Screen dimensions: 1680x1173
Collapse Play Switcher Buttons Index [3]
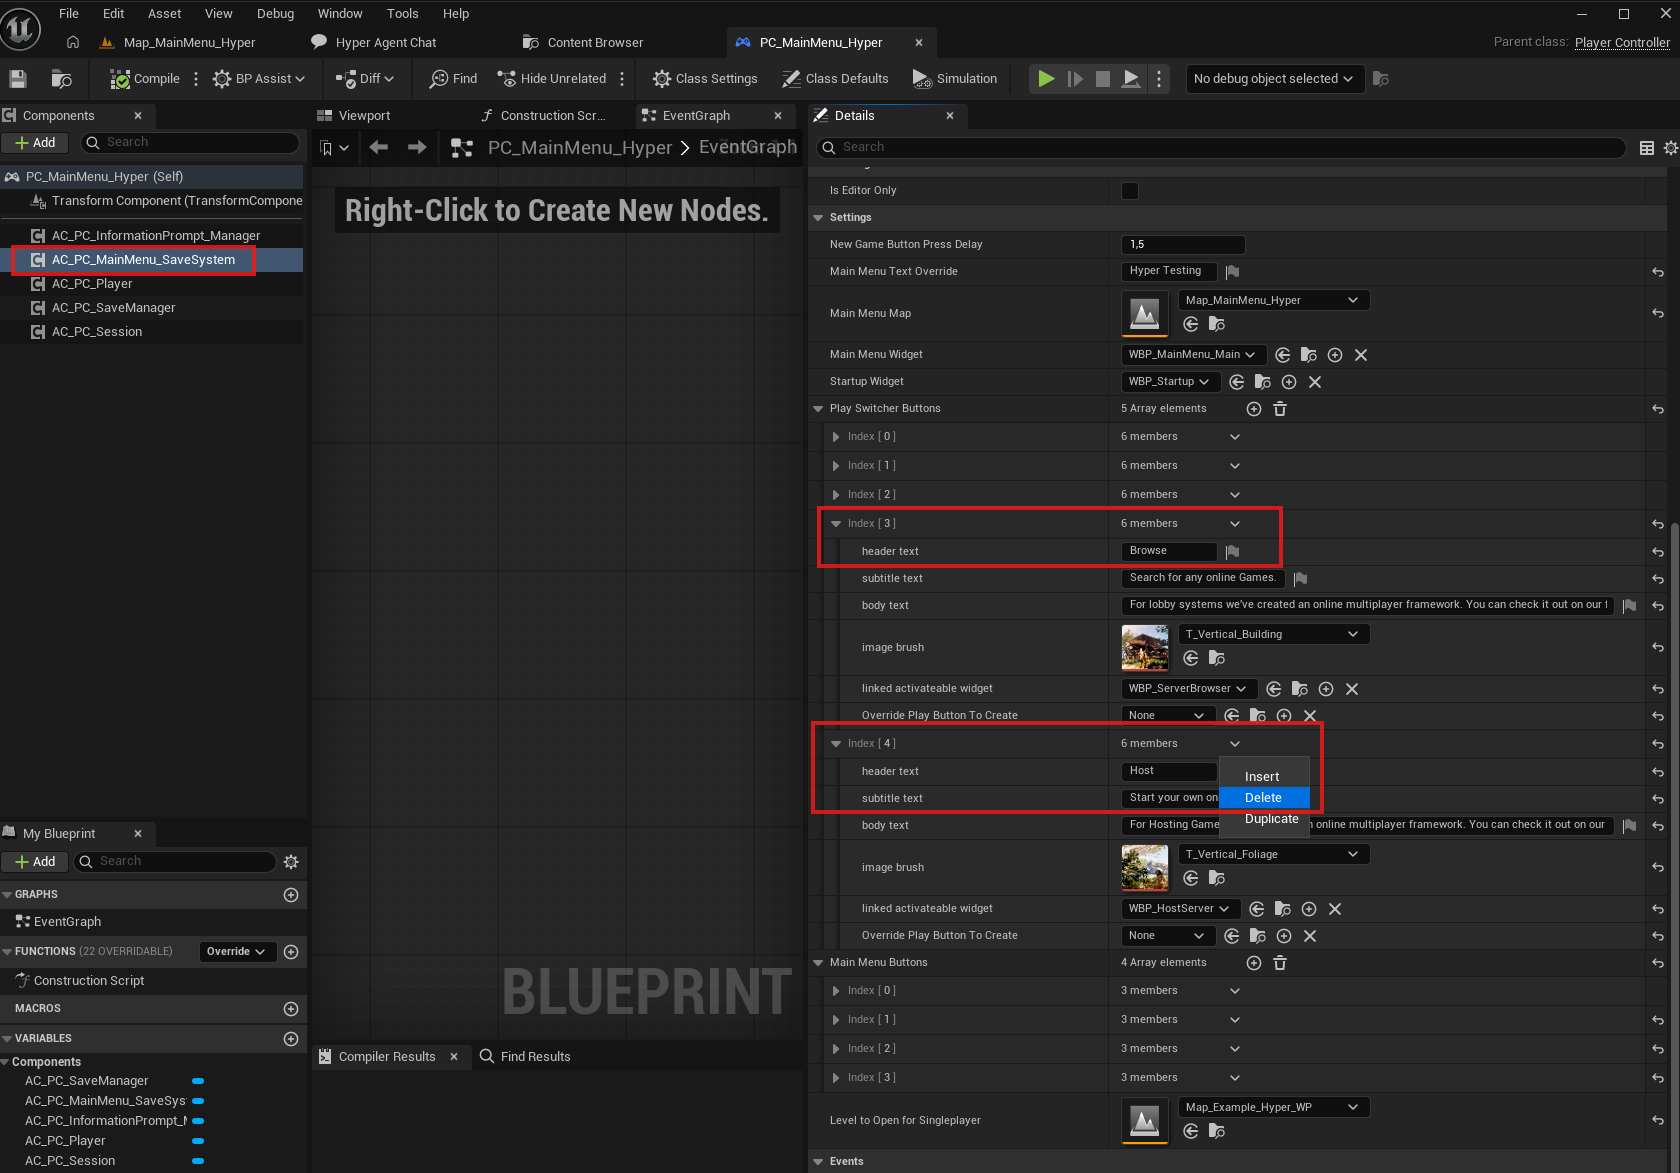point(836,524)
